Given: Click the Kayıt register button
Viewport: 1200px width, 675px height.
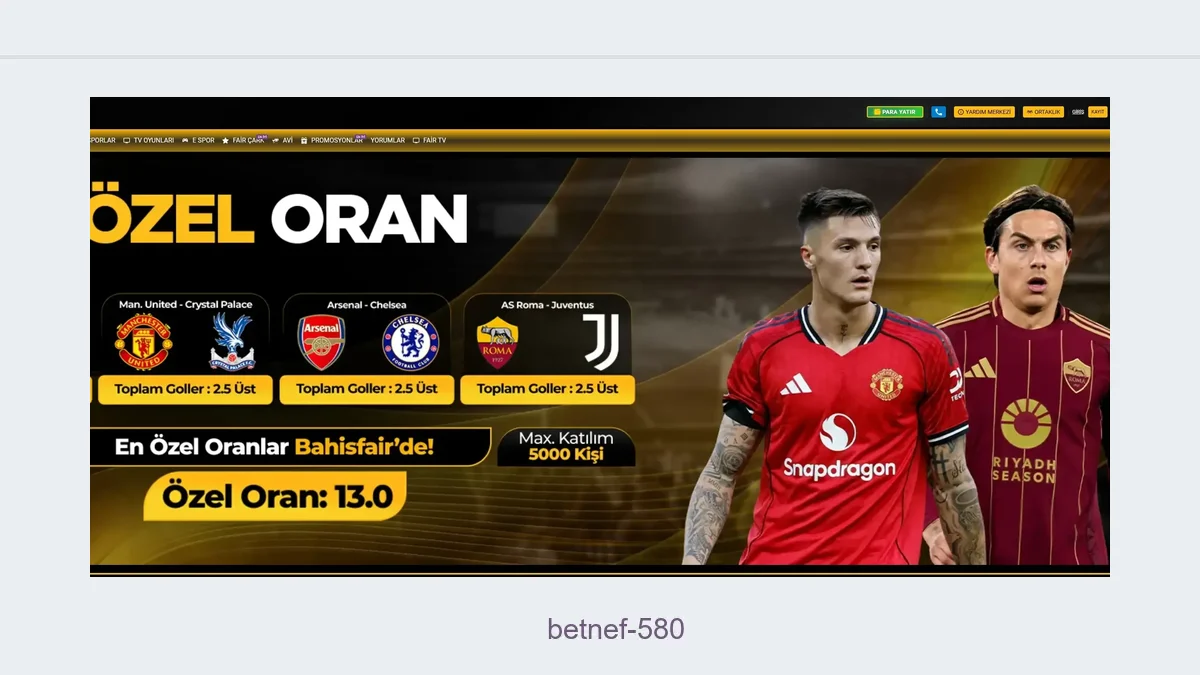Looking at the screenshot, I should [1098, 112].
